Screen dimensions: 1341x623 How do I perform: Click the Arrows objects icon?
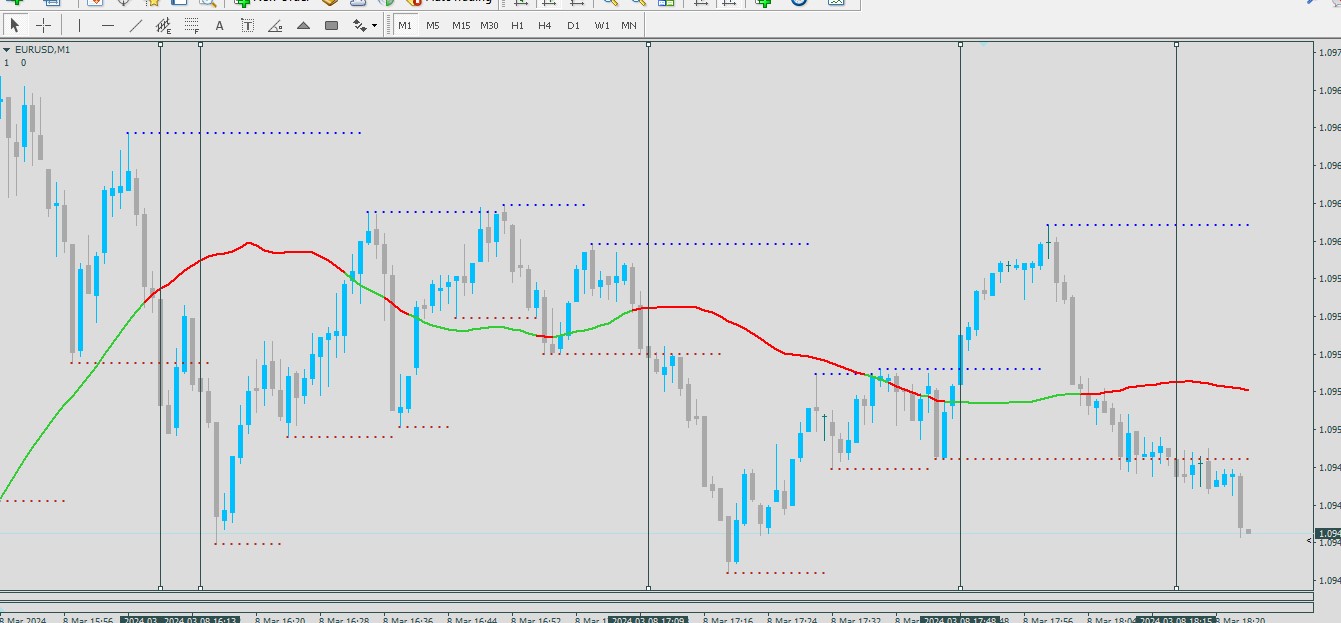[x=359, y=25]
